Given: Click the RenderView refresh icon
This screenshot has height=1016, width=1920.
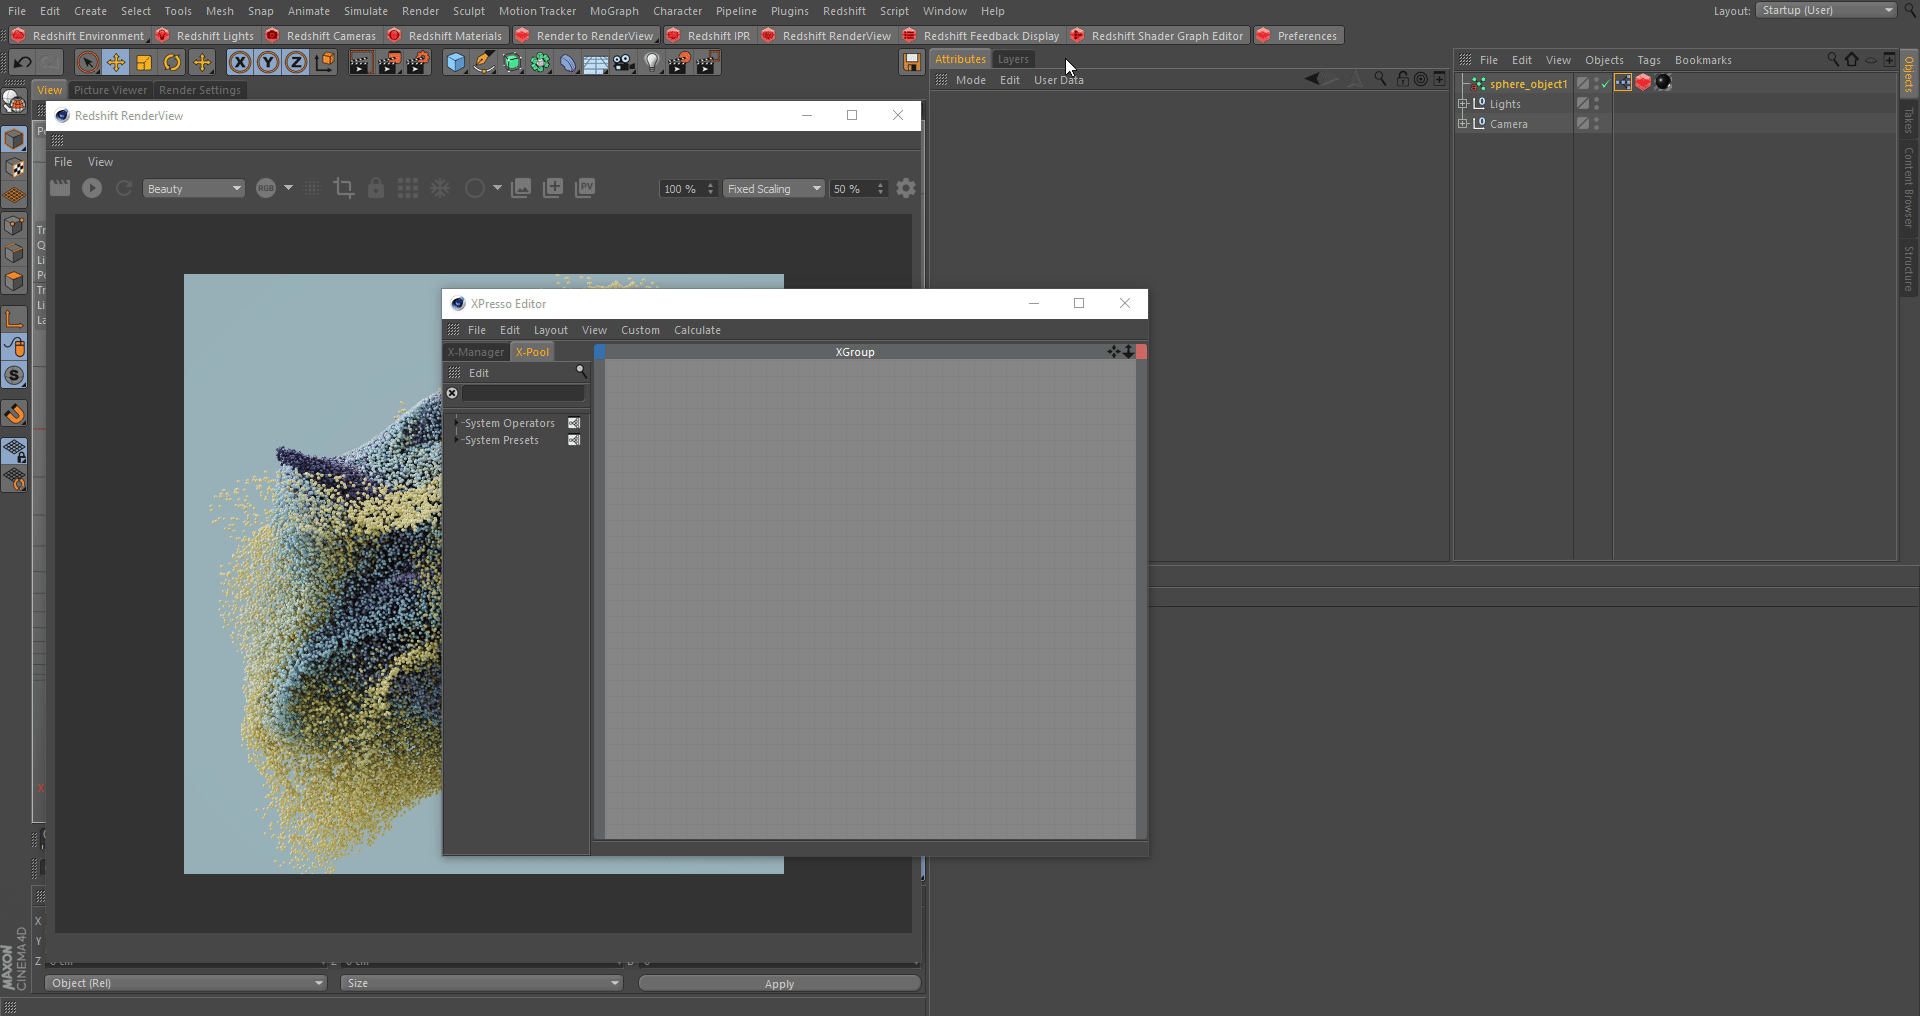Looking at the screenshot, I should point(124,188).
